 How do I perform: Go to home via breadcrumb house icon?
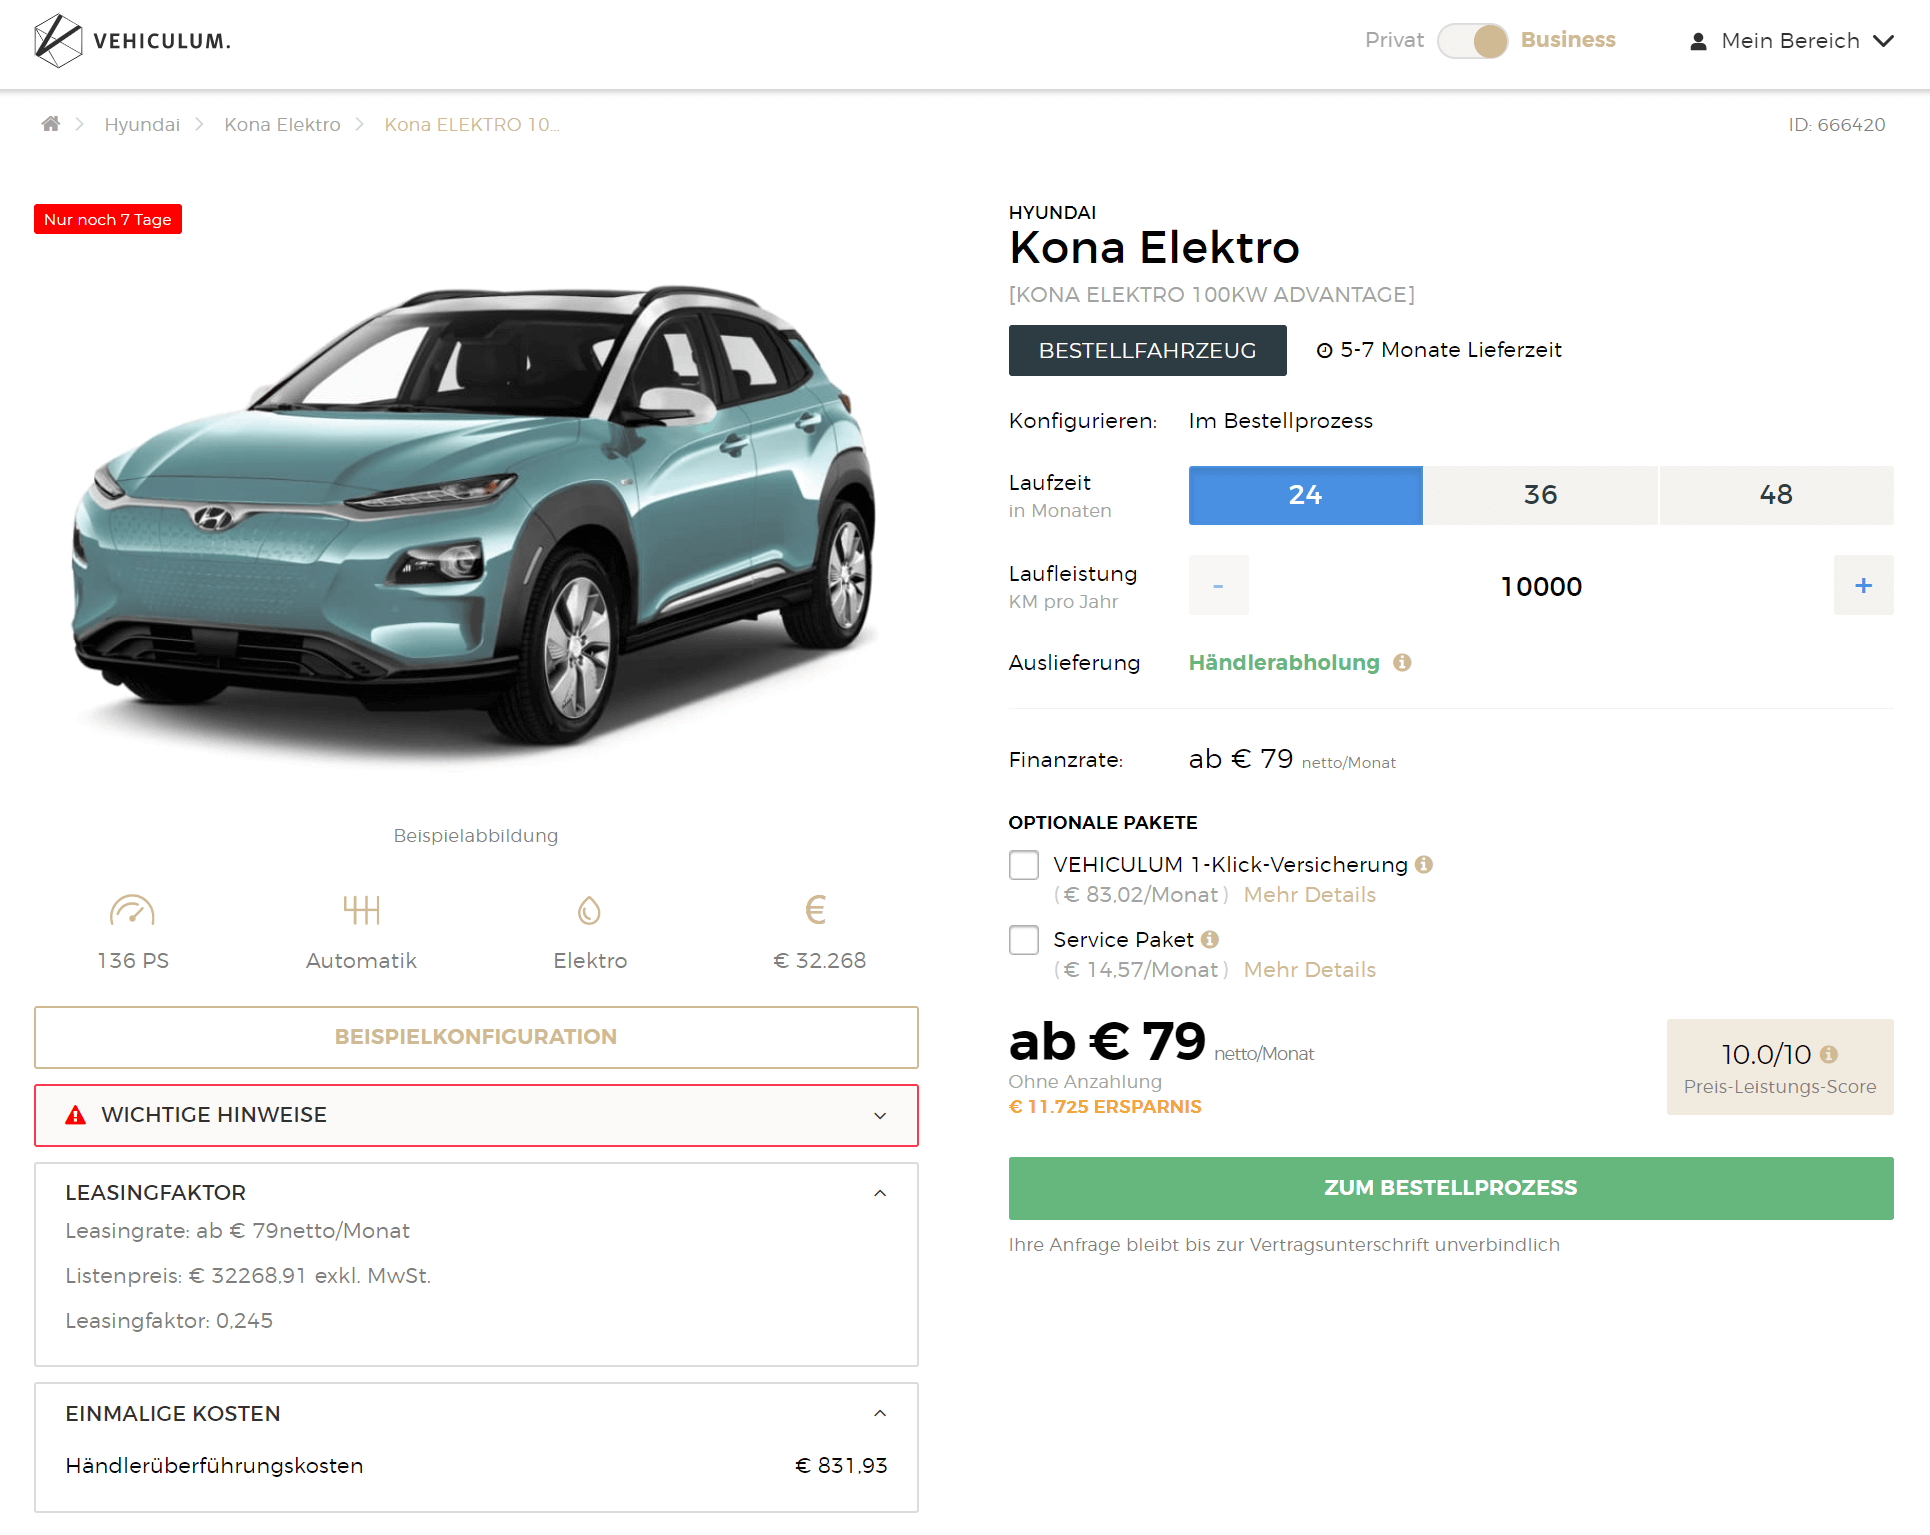click(51, 124)
